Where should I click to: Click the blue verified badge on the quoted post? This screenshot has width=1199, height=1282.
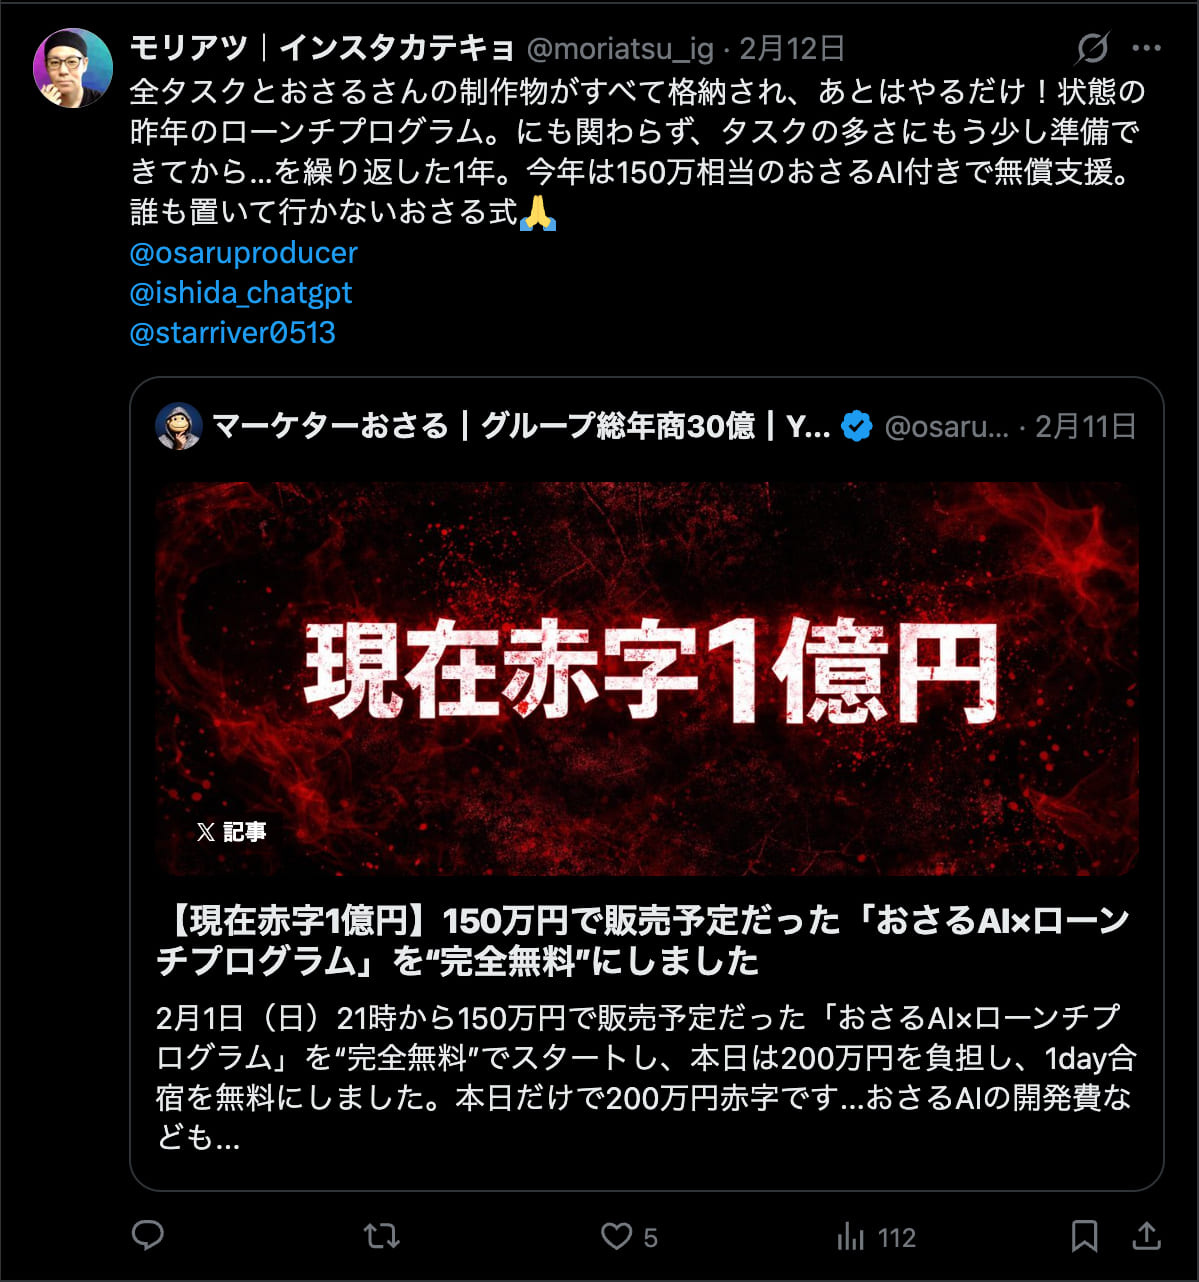[857, 427]
